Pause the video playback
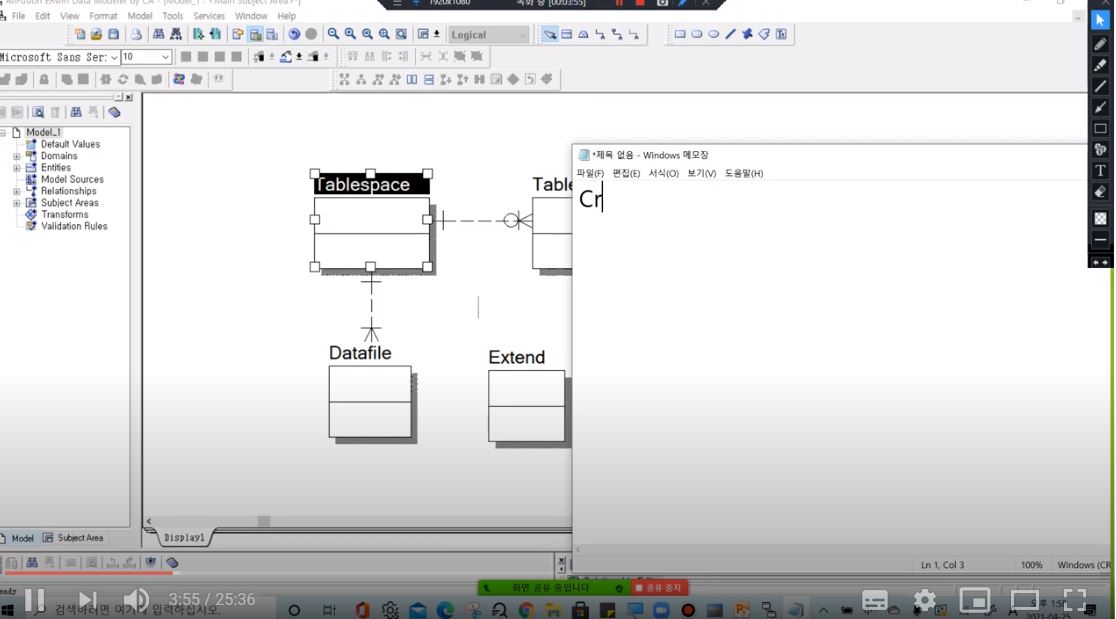Screen dimensions: 1116x619 pyautogui.click(x=34, y=601)
